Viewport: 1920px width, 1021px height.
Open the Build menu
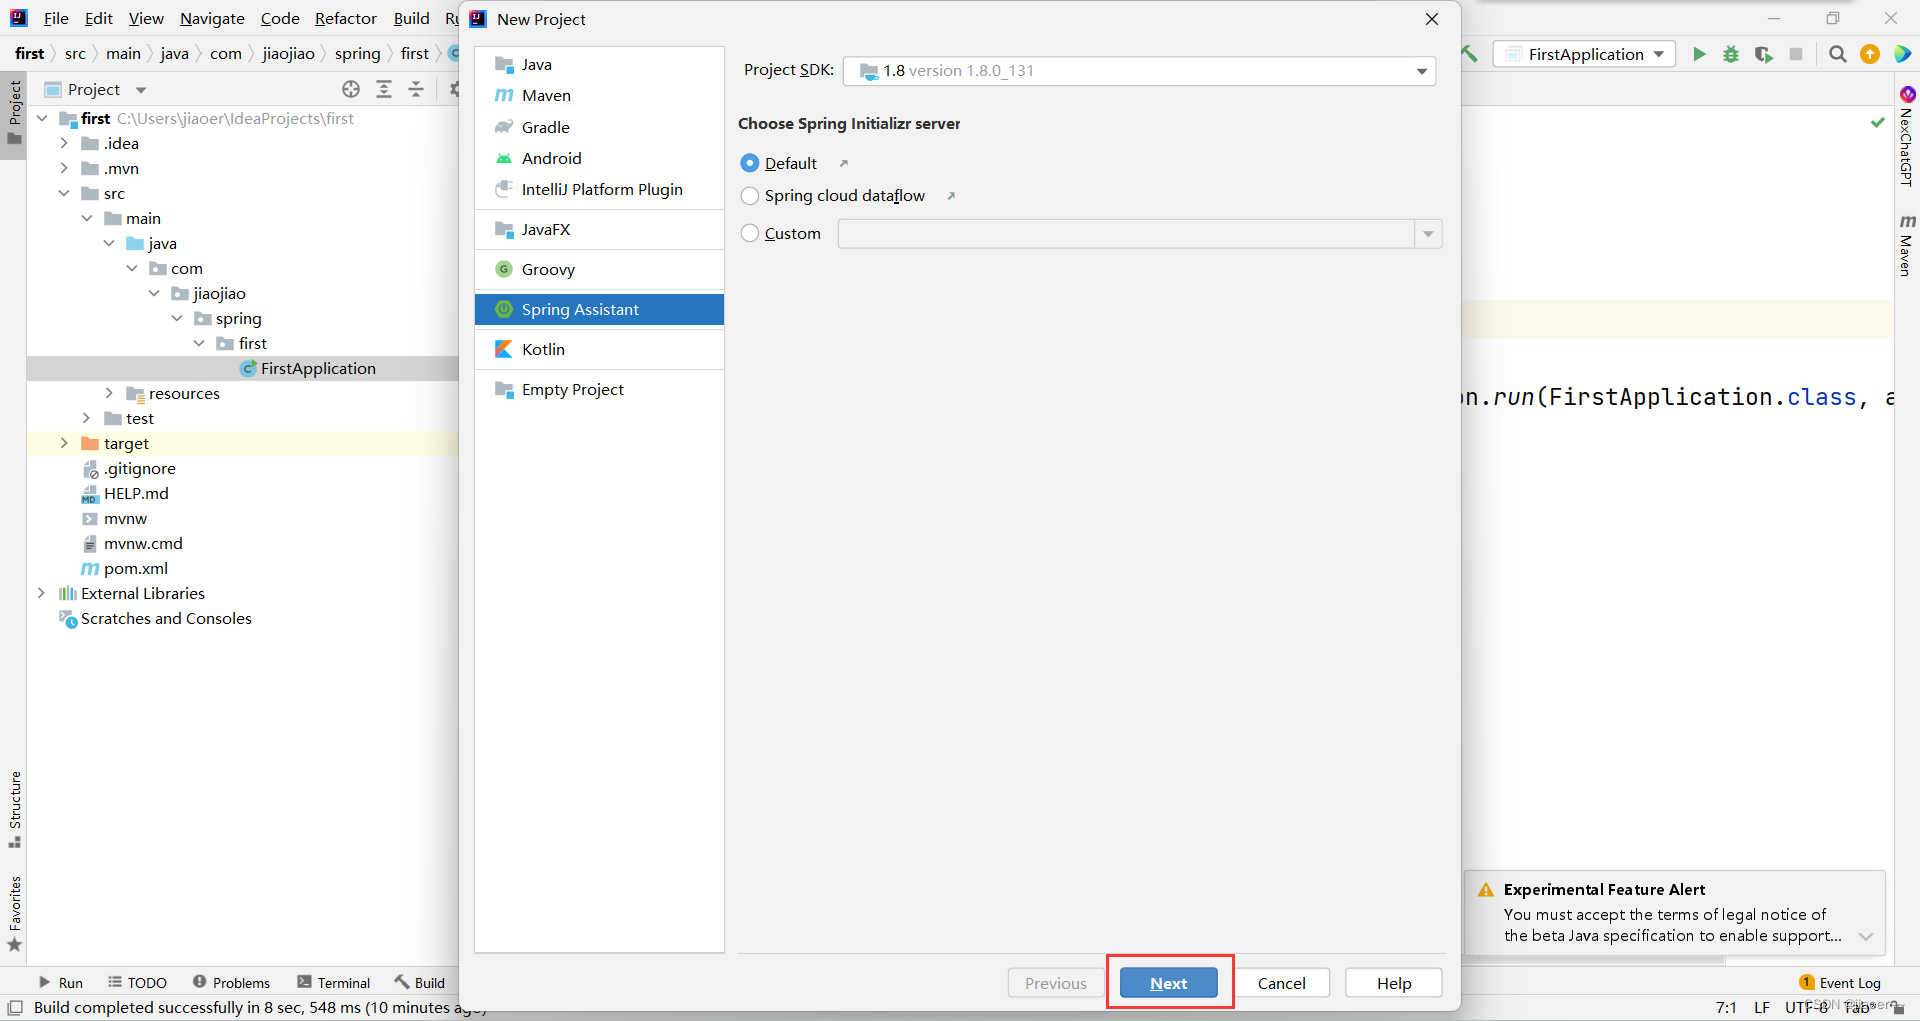411,18
